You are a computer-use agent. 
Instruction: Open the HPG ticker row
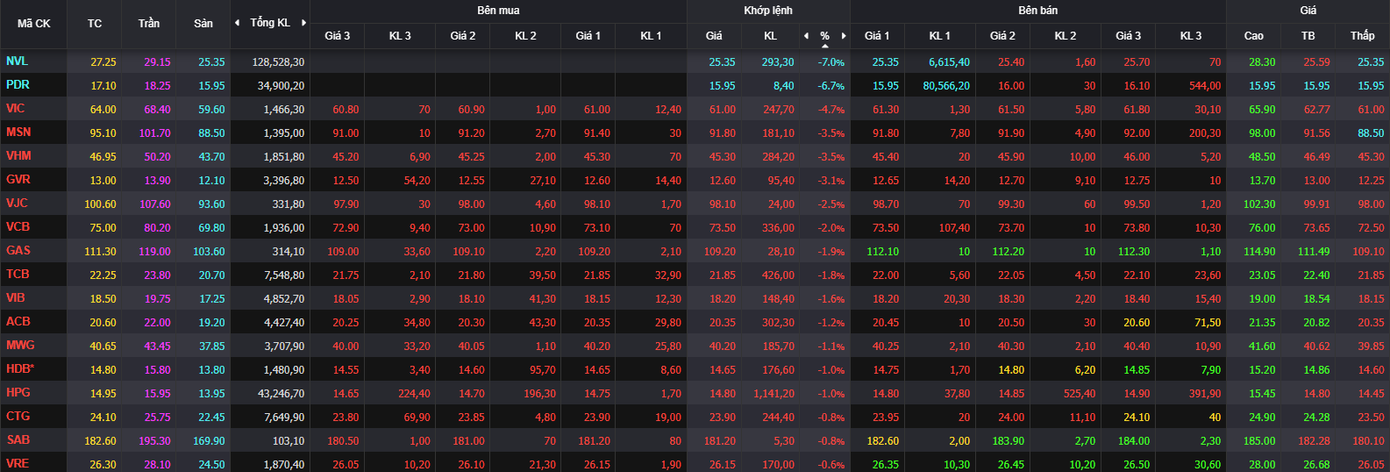tap(17, 391)
